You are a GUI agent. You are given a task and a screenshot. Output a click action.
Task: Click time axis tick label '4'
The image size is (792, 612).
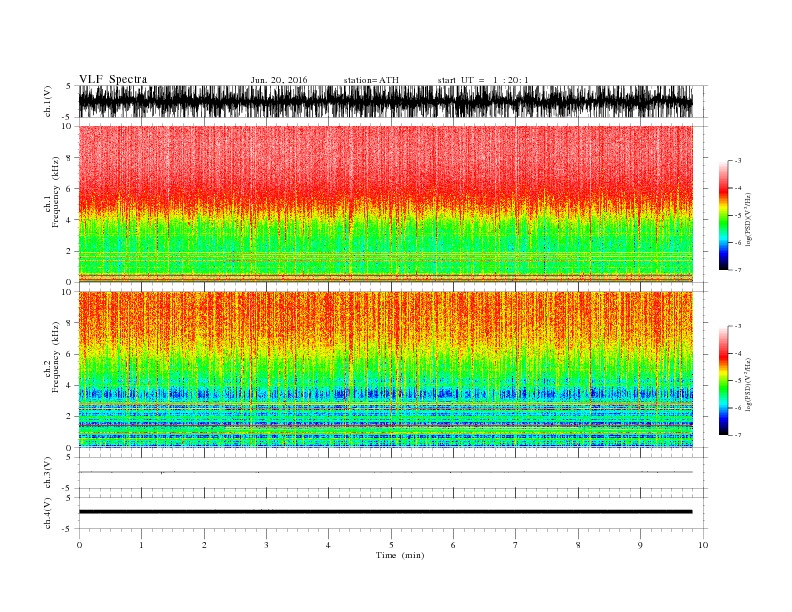point(328,545)
